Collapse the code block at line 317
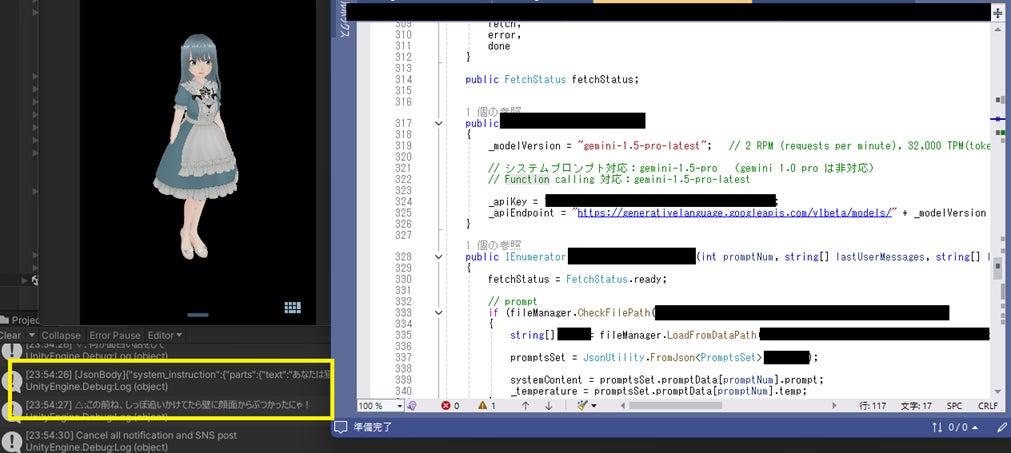Viewport: 1011px width, 453px height. pyautogui.click(x=438, y=122)
